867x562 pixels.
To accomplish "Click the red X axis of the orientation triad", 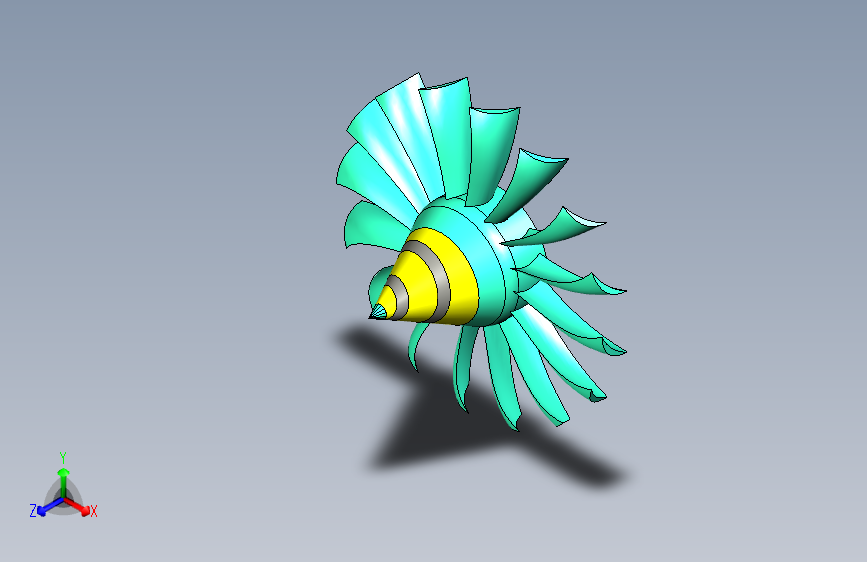I will click(x=77, y=506).
